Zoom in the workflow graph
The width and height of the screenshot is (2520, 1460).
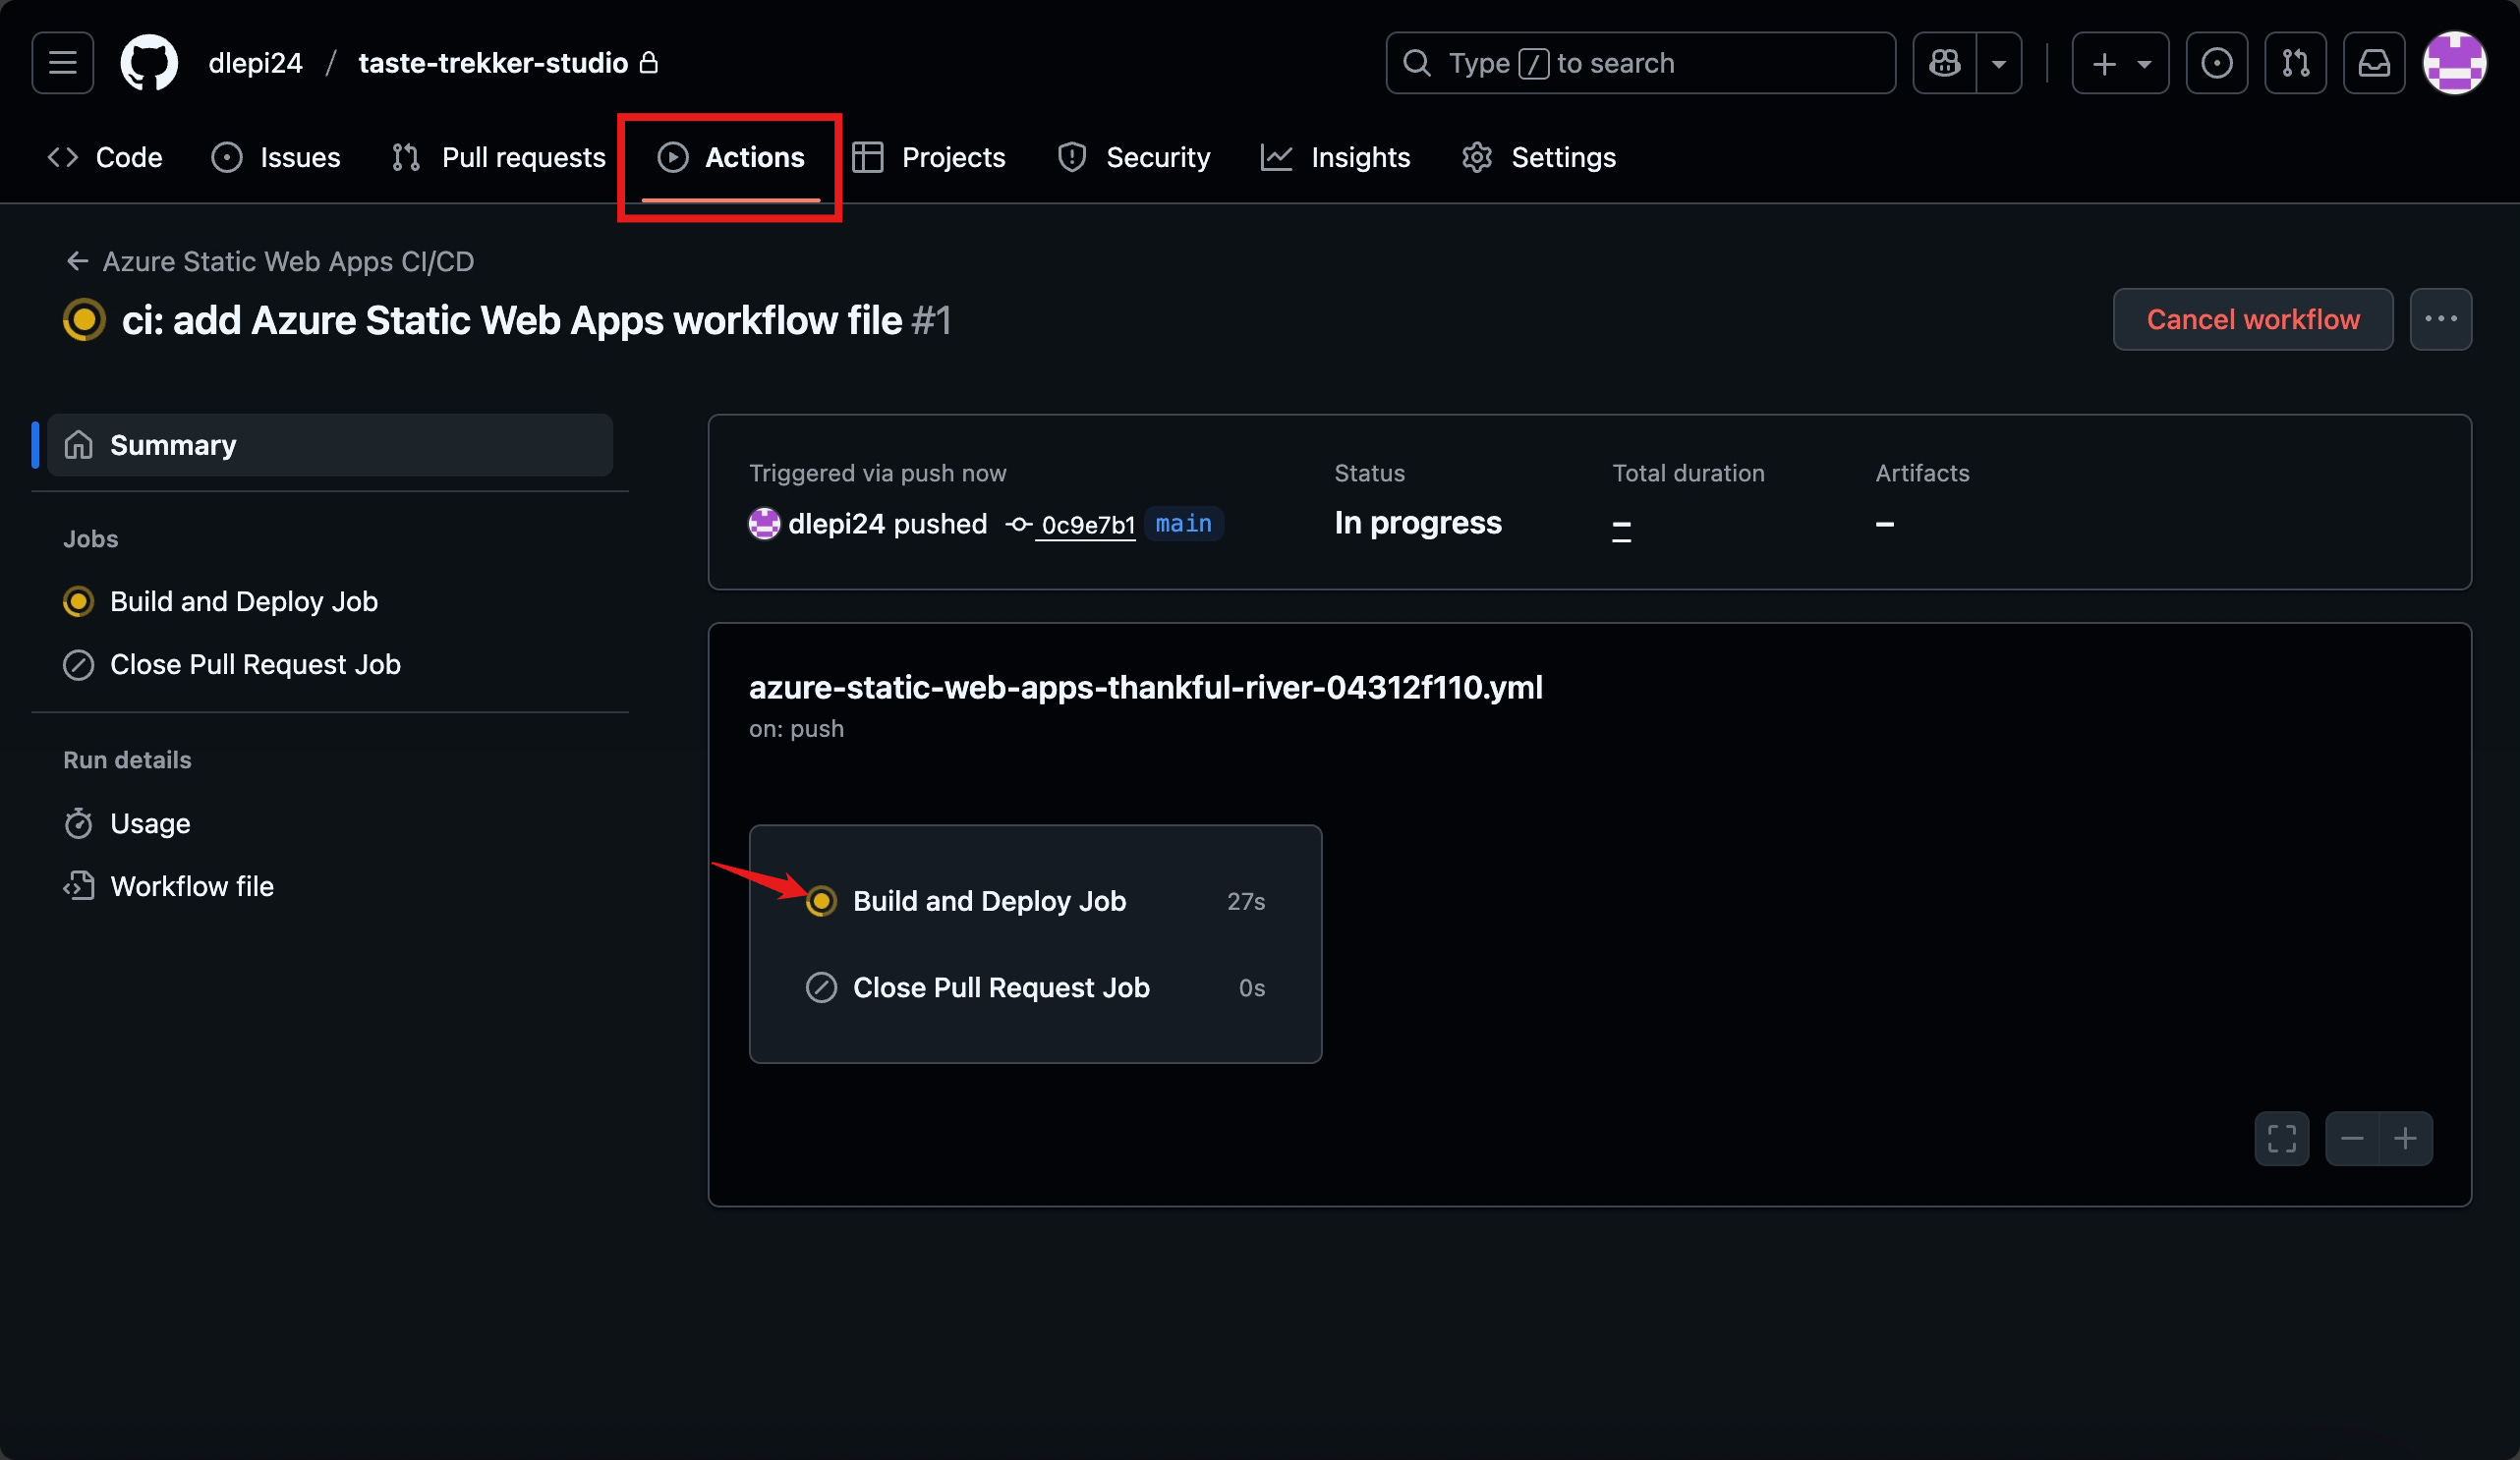pos(2405,1138)
